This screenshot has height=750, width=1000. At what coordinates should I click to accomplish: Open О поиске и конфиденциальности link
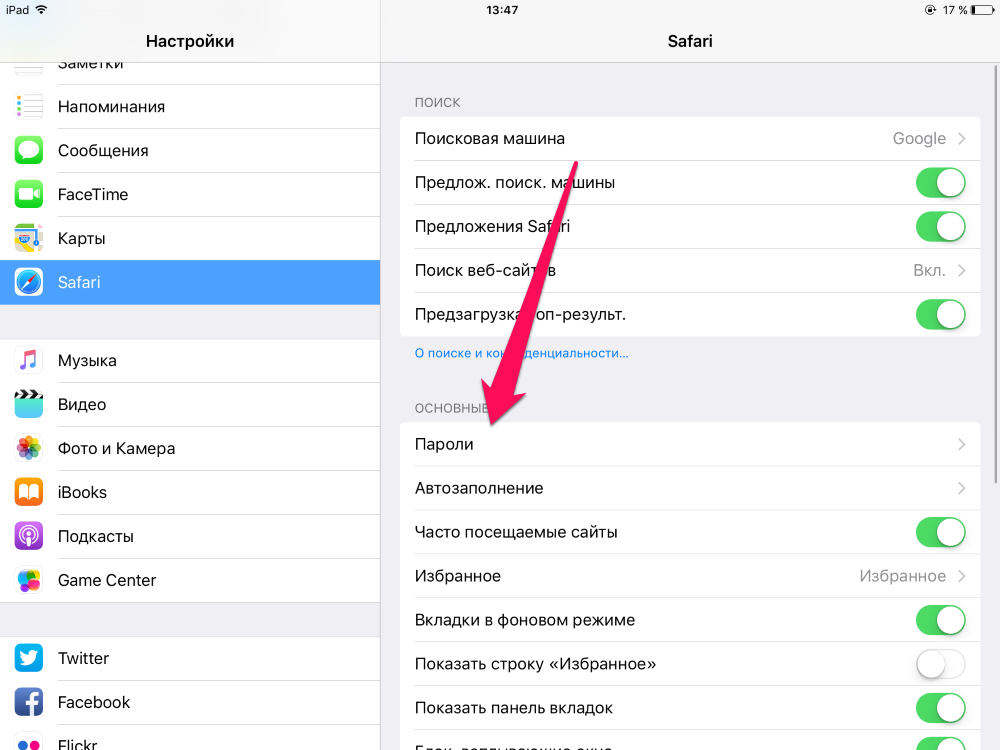pyautogui.click(x=521, y=353)
